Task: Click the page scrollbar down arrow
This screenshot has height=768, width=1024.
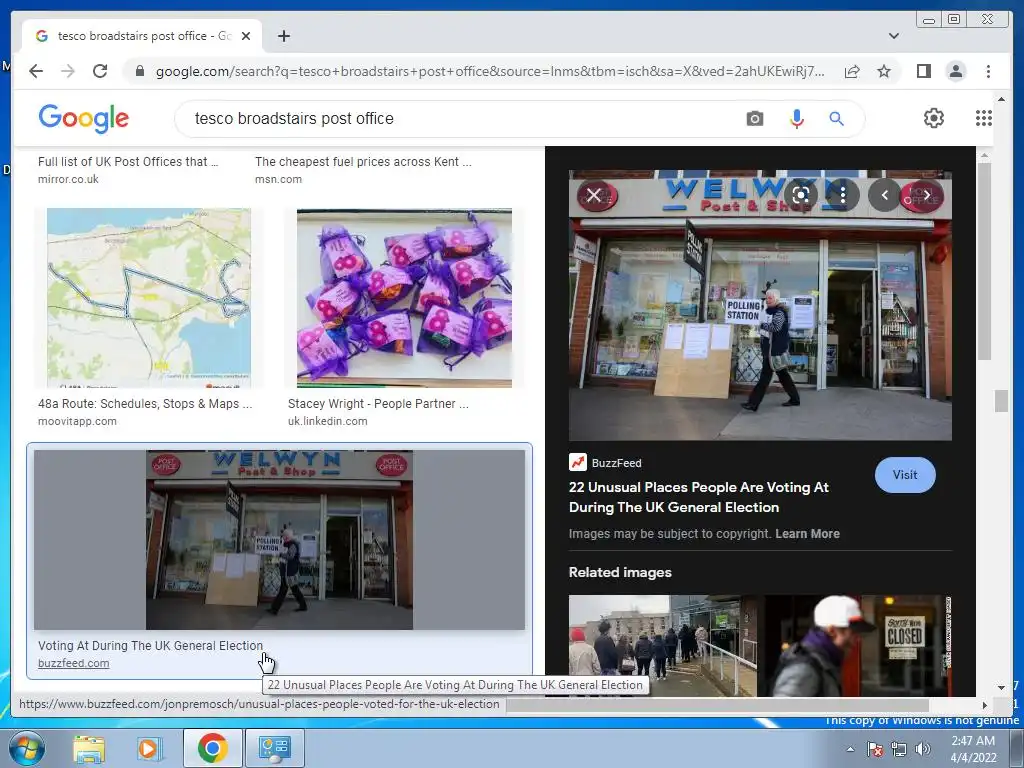Action: click(1001, 687)
